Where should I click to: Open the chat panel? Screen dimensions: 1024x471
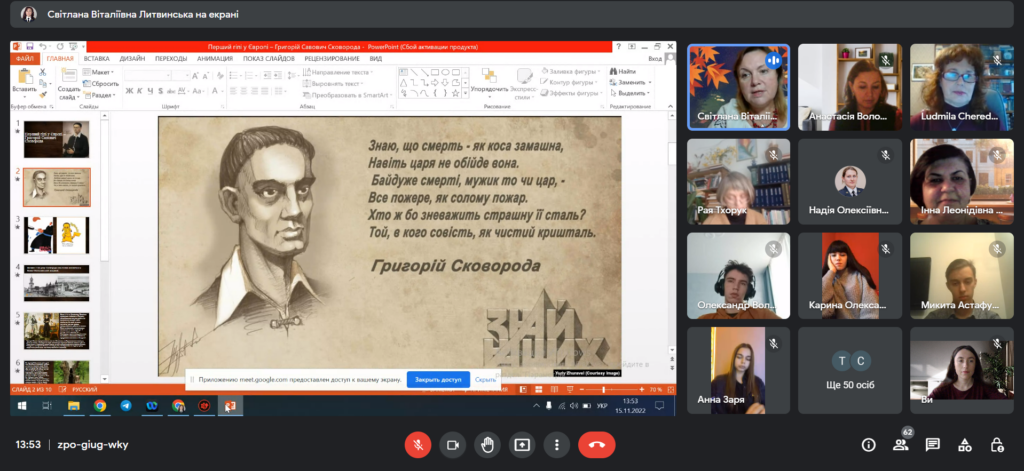coord(932,445)
